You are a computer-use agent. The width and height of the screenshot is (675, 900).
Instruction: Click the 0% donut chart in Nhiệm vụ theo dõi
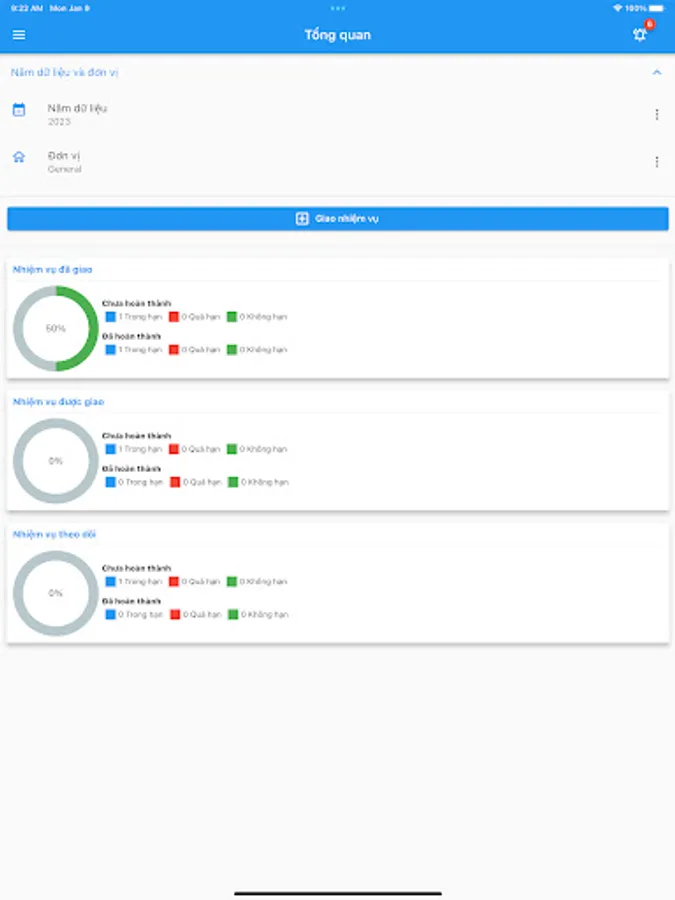(56, 593)
